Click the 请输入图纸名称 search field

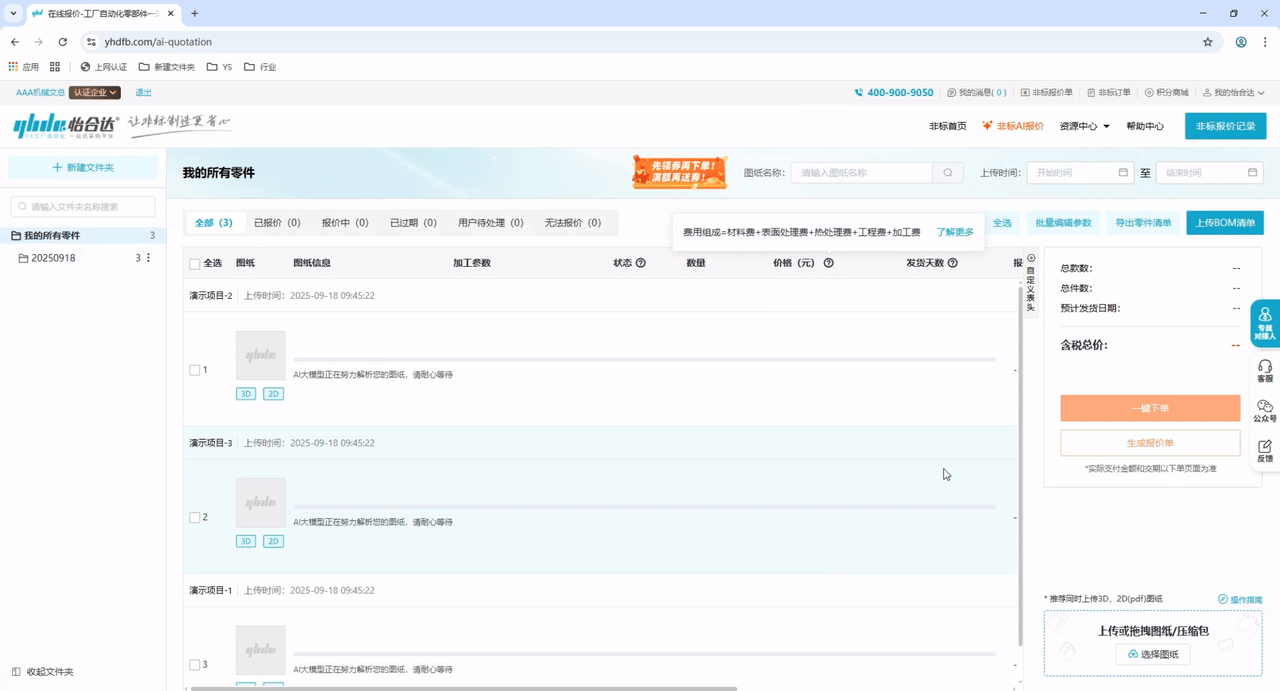[862, 173]
